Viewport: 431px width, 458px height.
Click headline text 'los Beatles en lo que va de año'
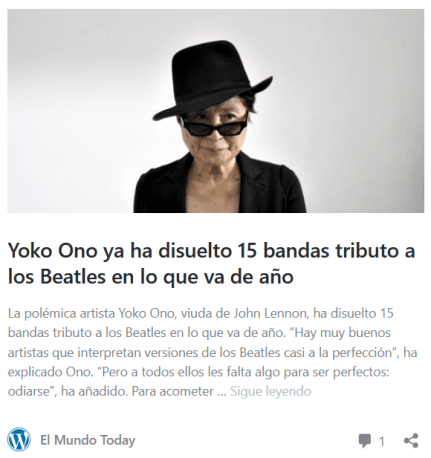click(150, 276)
